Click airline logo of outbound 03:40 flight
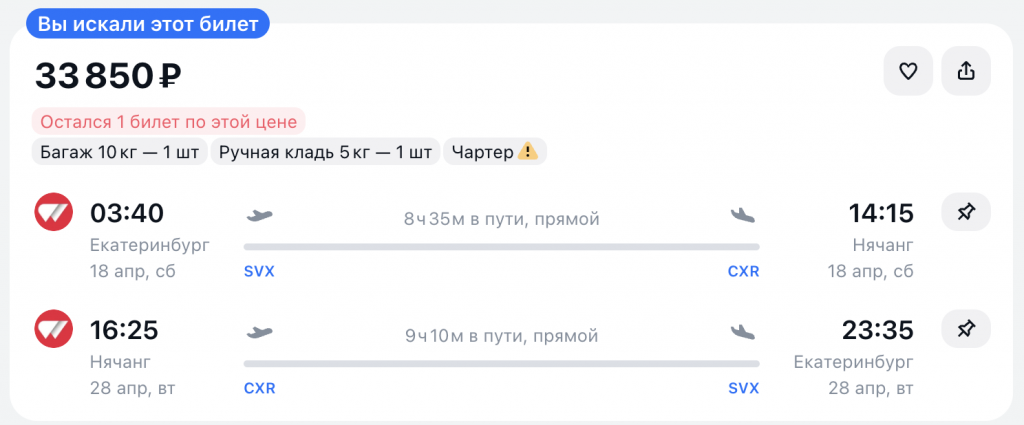This screenshot has height=425, width=1024. 53,212
